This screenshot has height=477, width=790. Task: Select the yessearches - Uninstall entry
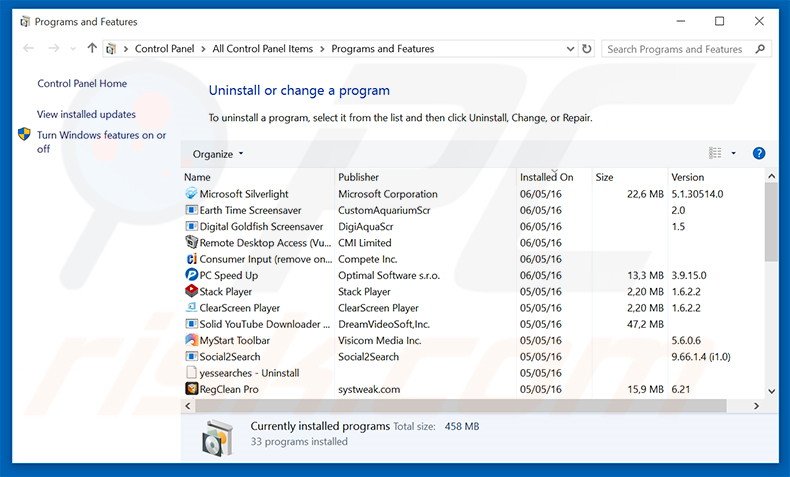[249, 373]
